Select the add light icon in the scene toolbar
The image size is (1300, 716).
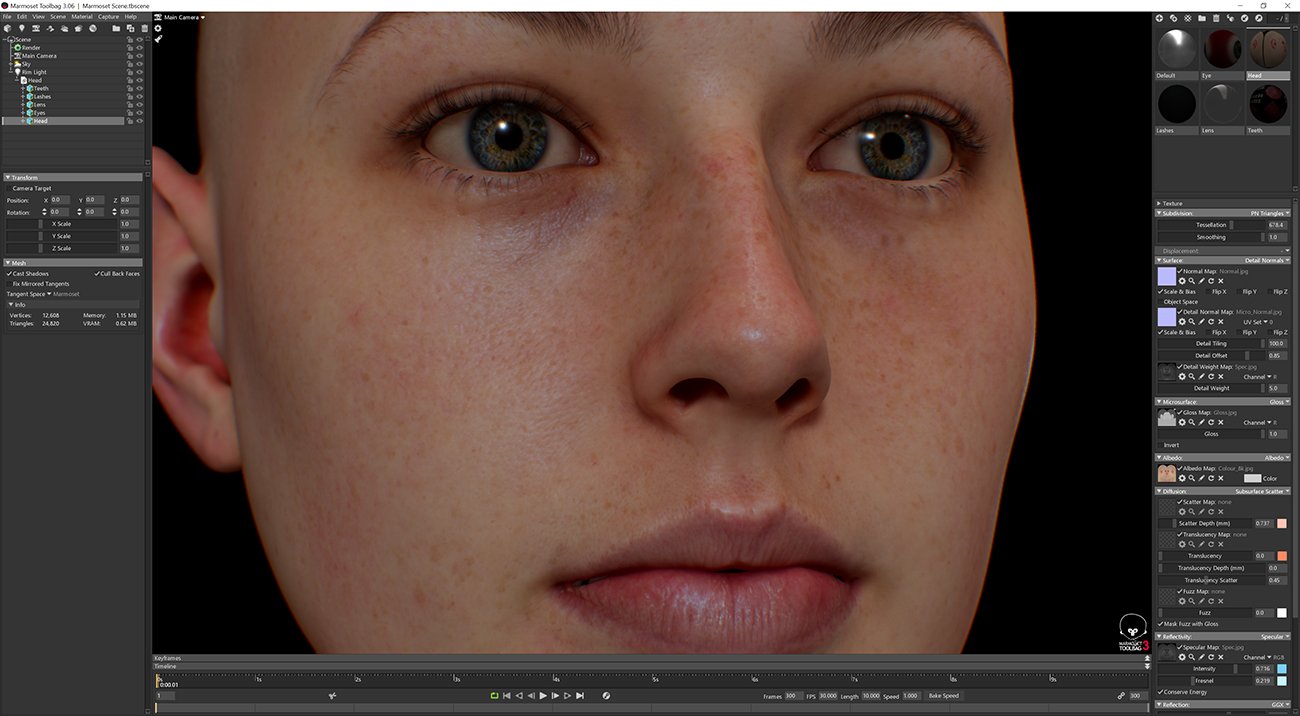pyautogui.click(x=22, y=29)
